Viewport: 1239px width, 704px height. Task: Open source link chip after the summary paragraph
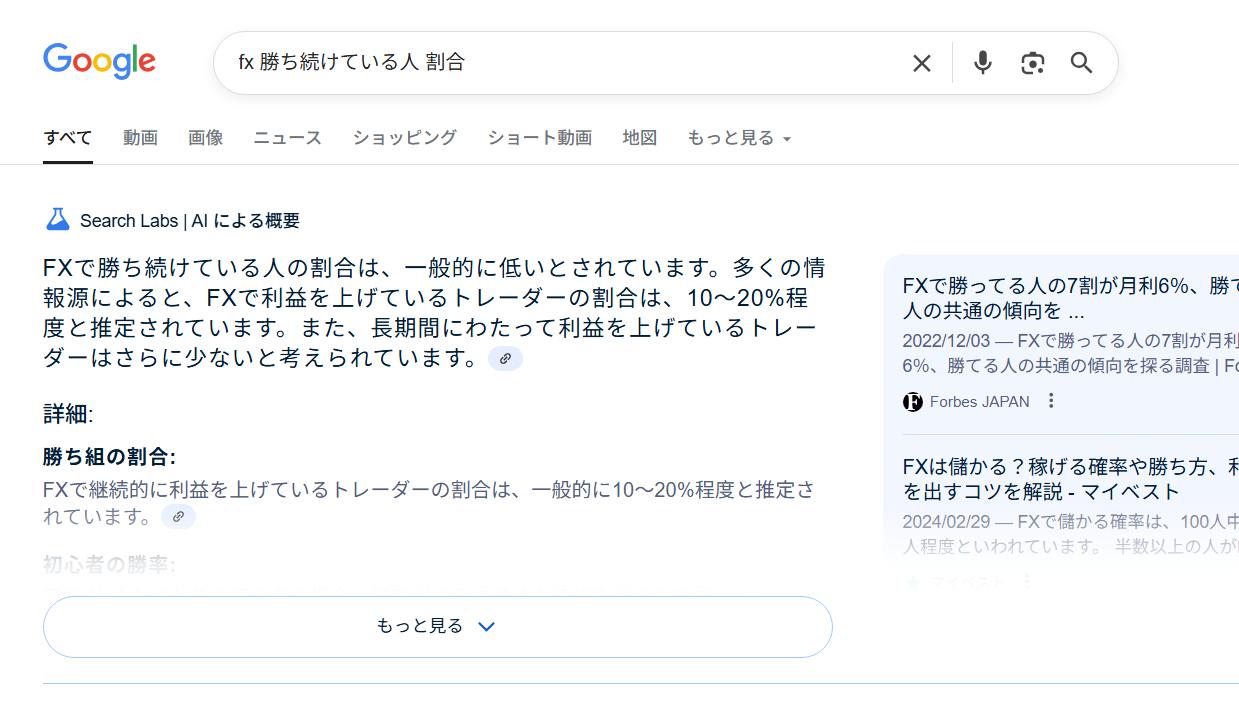point(505,358)
